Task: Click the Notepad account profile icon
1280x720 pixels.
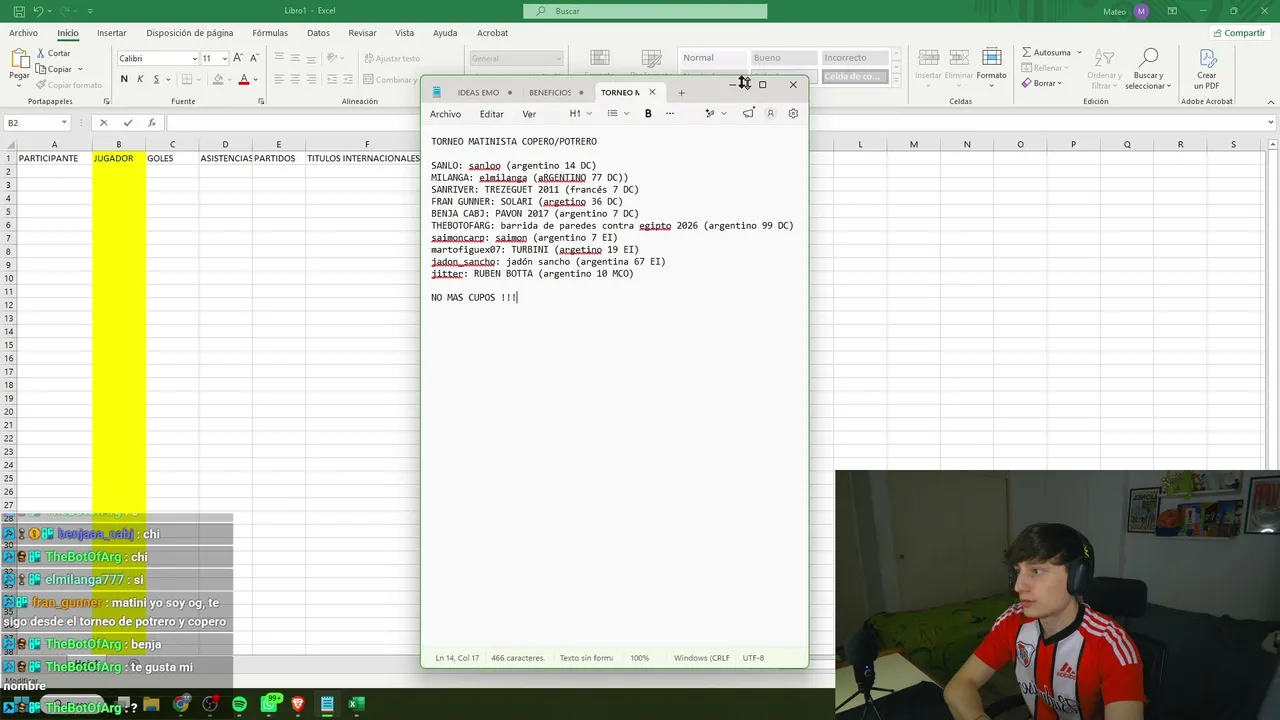Action: (x=770, y=114)
